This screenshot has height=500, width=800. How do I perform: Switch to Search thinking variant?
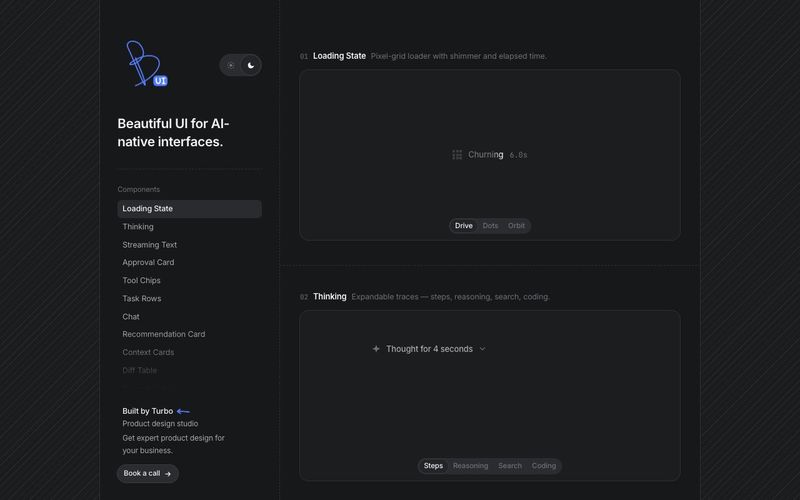coord(510,466)
